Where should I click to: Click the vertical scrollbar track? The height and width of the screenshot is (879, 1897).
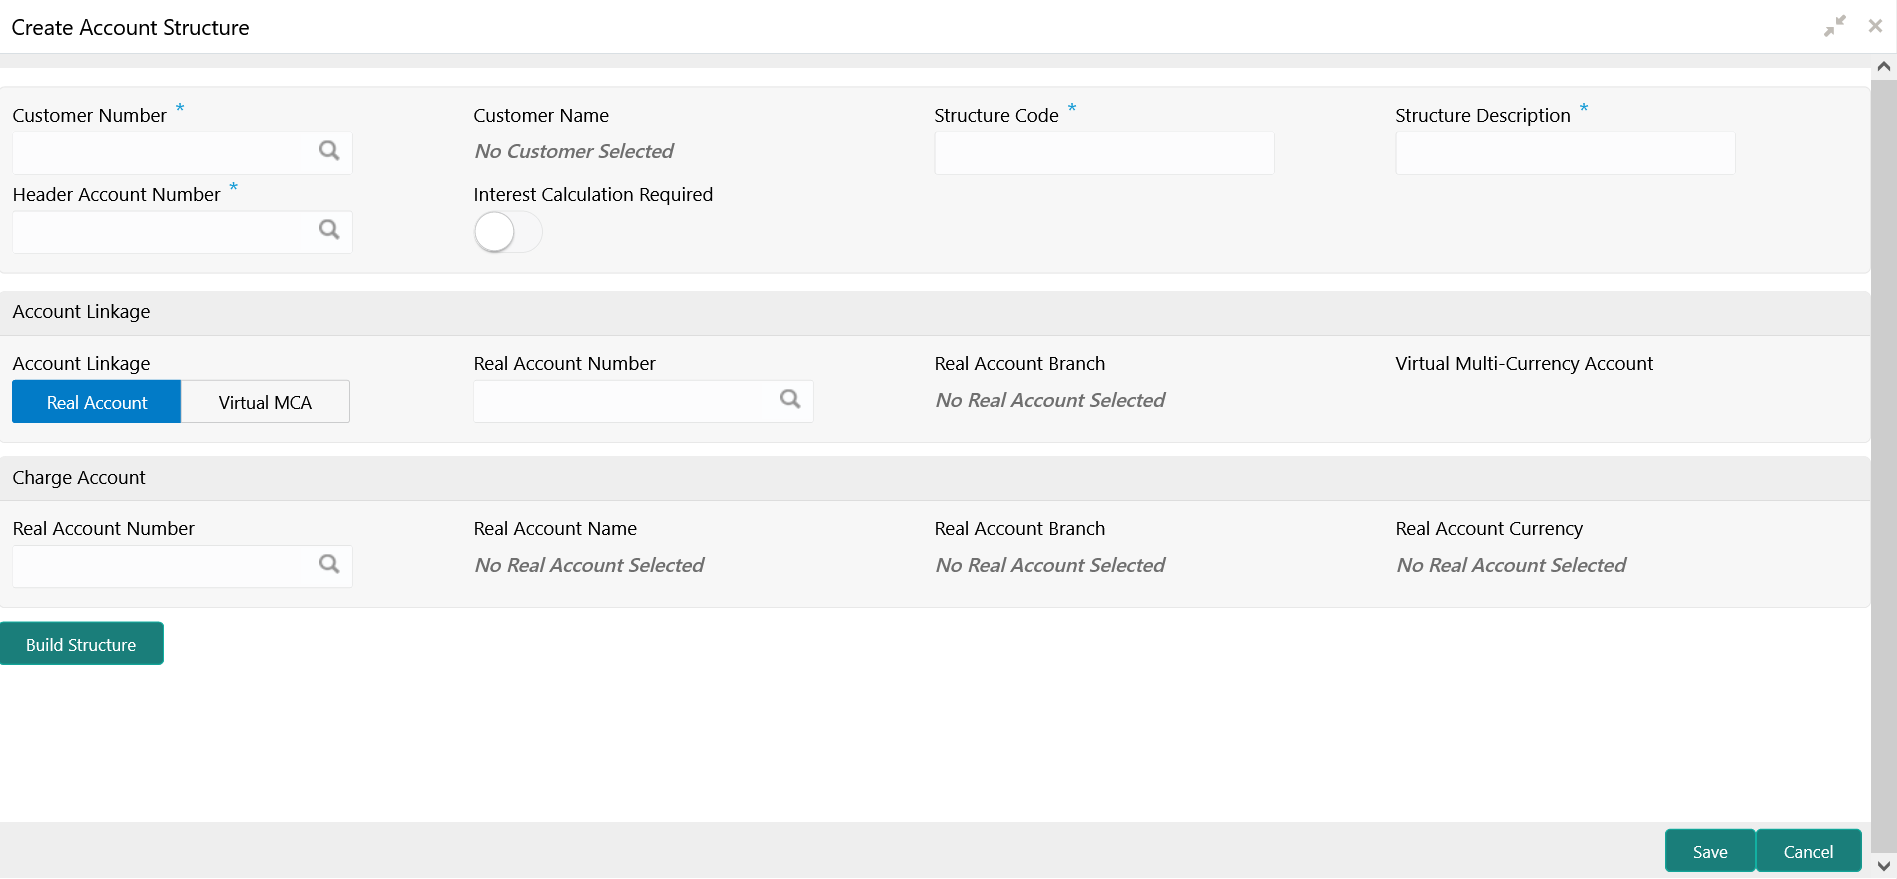(x=1884, y=460)
